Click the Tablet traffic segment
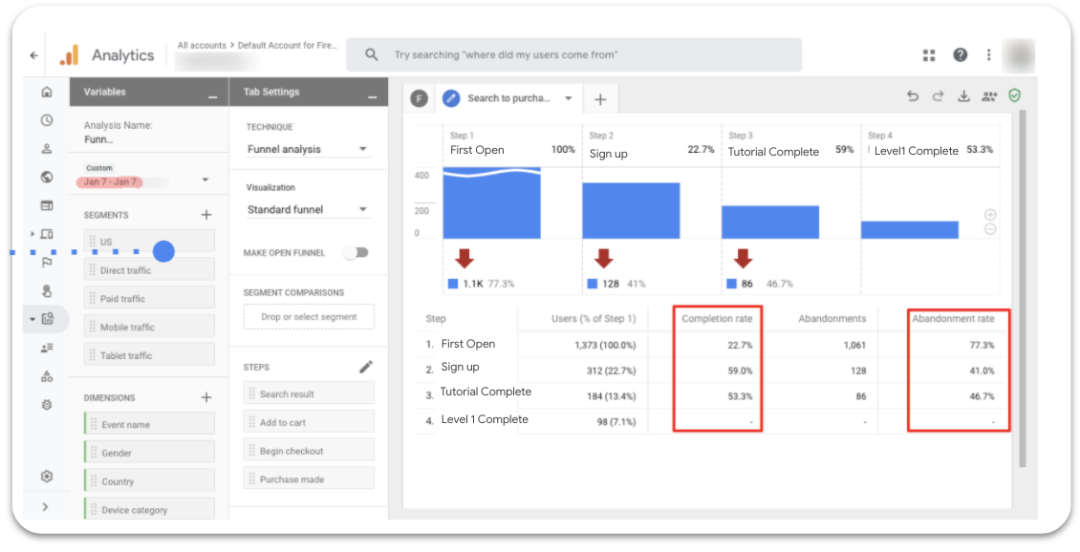The height and width of the screenshot is (552, 1080). point(149,356)
